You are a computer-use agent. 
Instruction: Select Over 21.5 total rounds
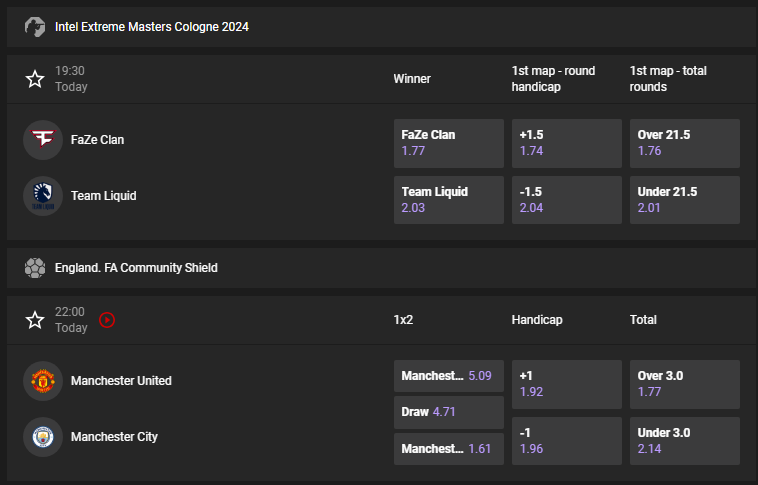point(684,143)
